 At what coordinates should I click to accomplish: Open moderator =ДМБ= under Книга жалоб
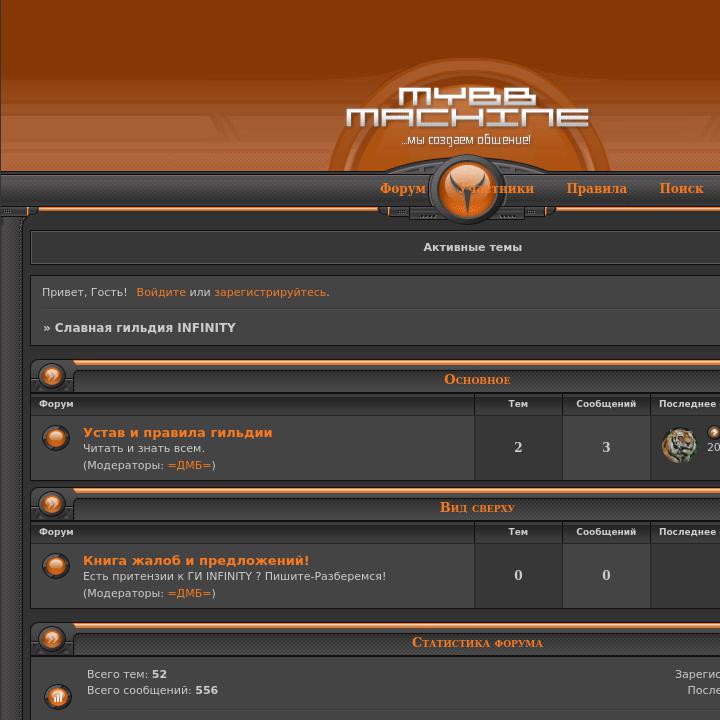pos(190,593)
